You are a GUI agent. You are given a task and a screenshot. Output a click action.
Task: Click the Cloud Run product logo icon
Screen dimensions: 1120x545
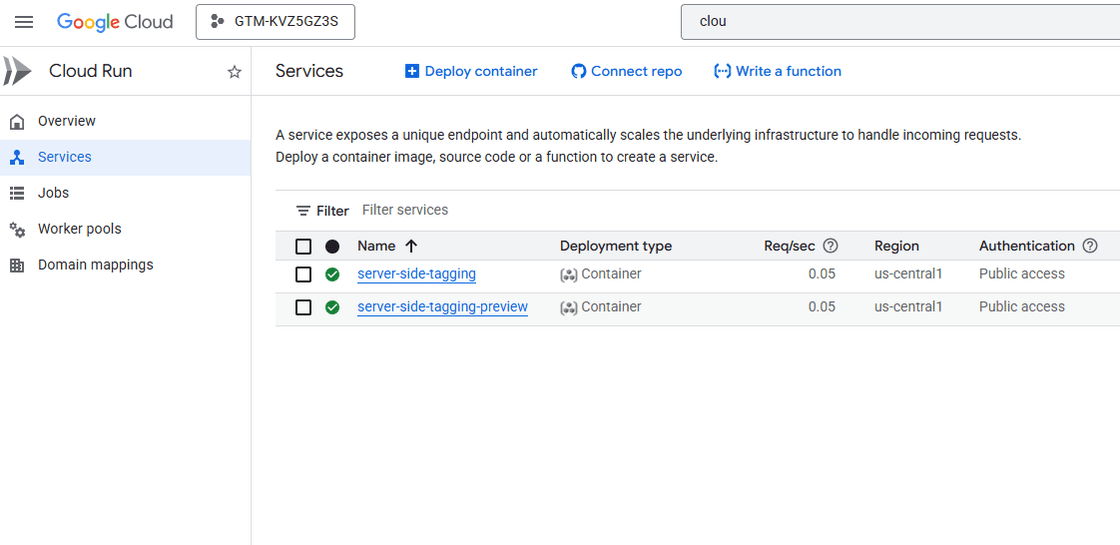point(18,71)
